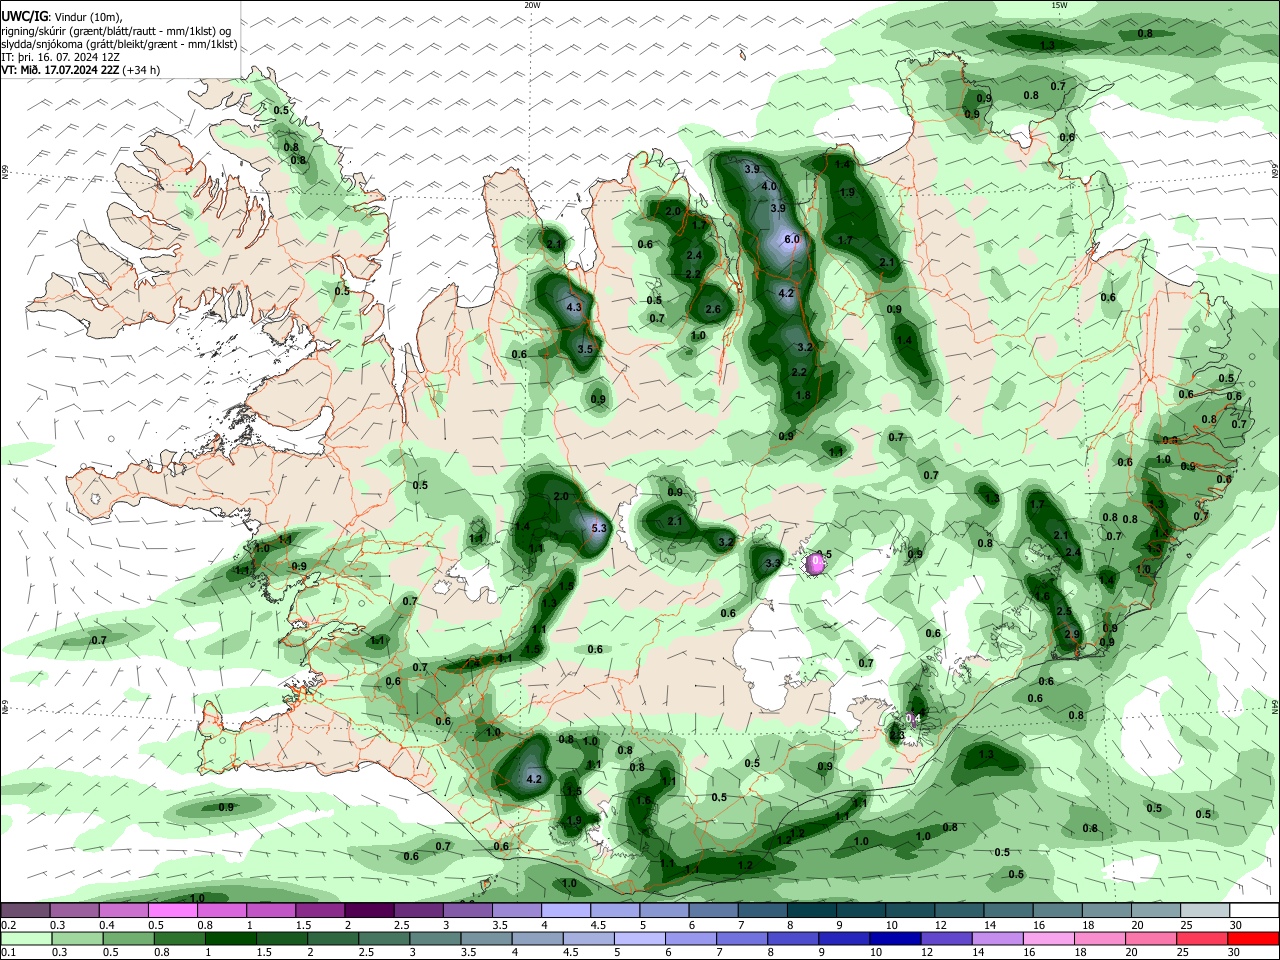Pick the red swatch ending the lower legend

click(1253, 938)
